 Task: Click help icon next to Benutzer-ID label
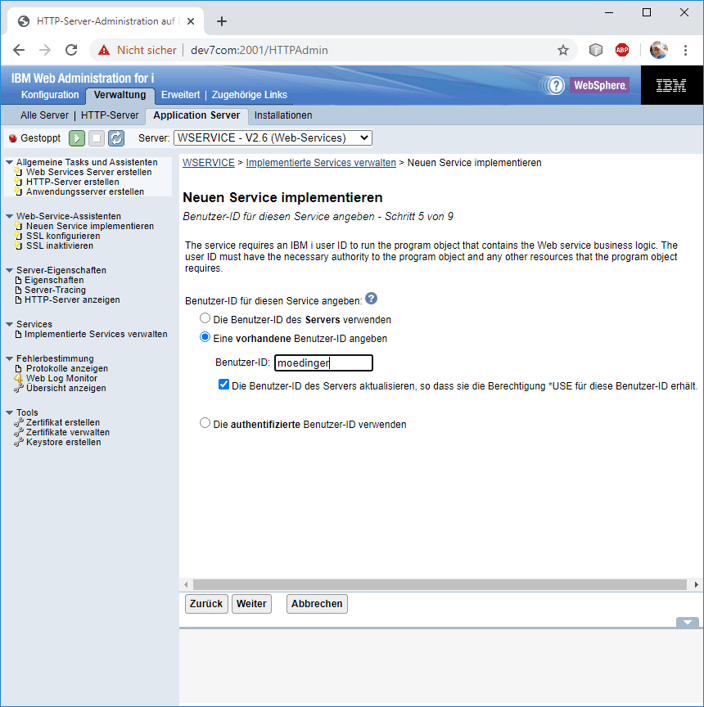click(371, 298)
